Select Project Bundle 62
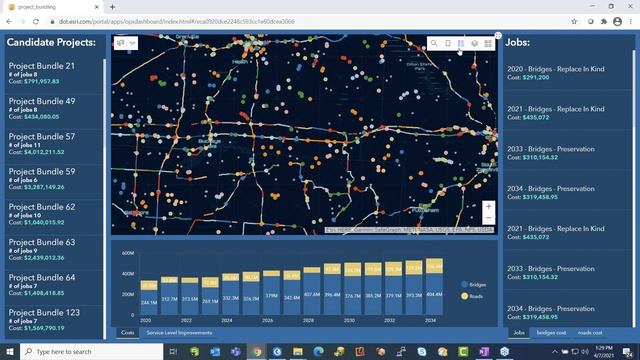640x360 pixels. (x=53, y=214)
